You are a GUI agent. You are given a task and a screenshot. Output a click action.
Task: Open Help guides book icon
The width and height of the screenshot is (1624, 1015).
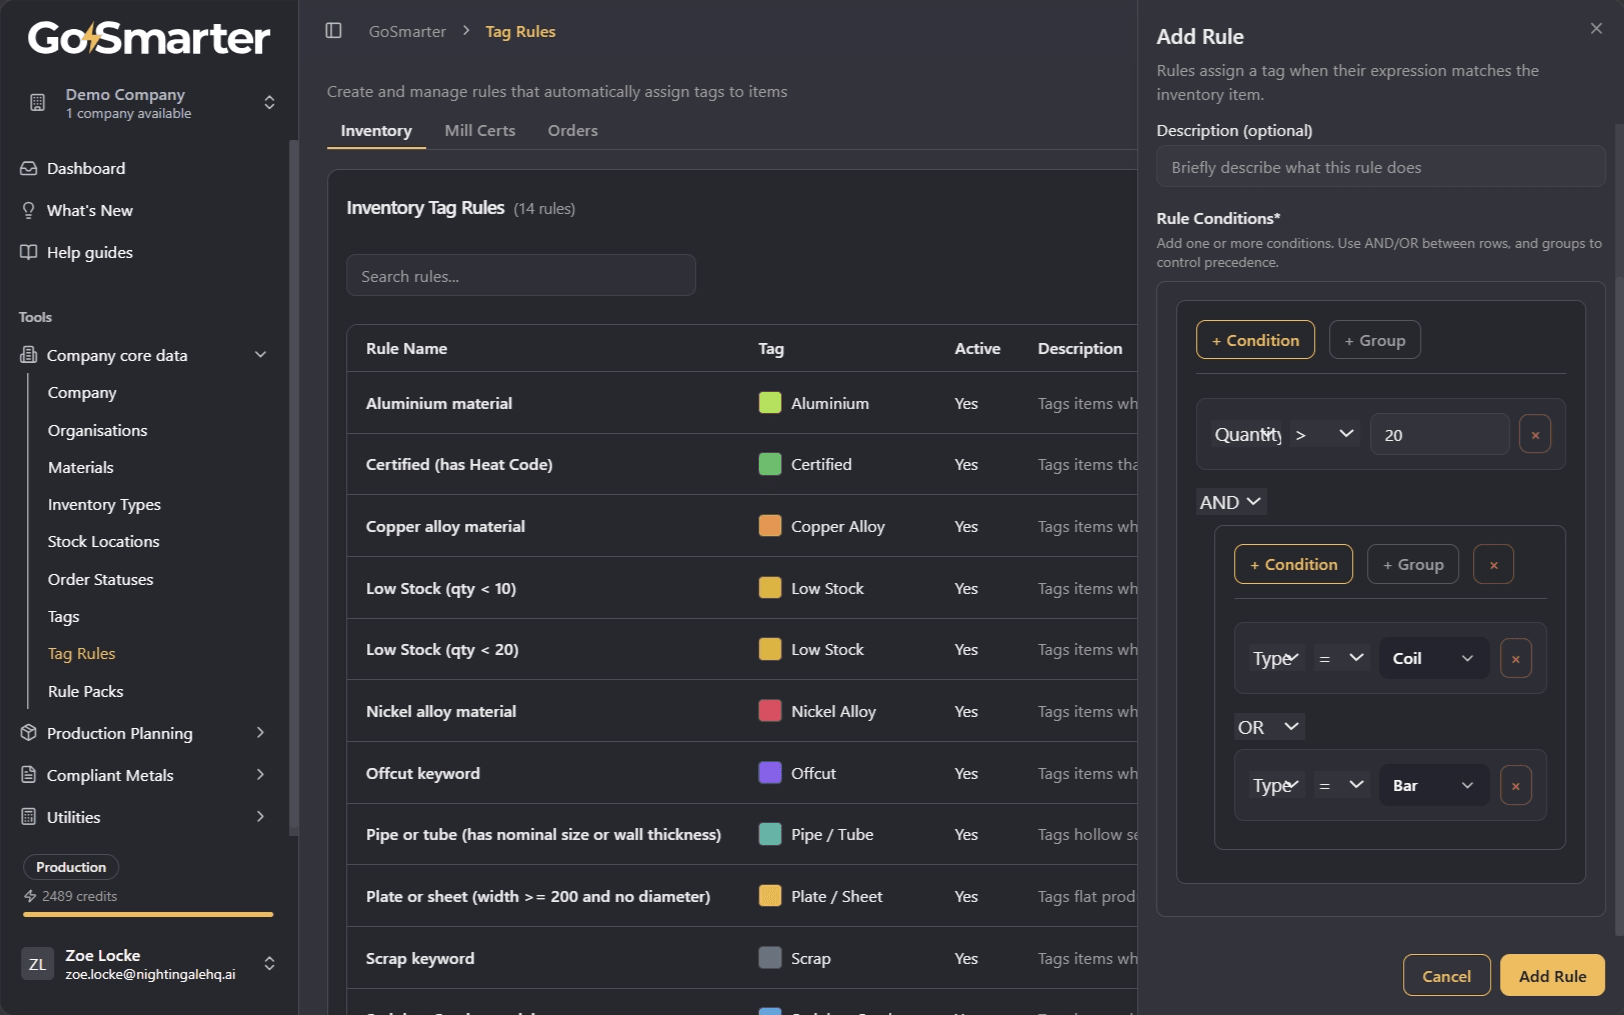29,252
